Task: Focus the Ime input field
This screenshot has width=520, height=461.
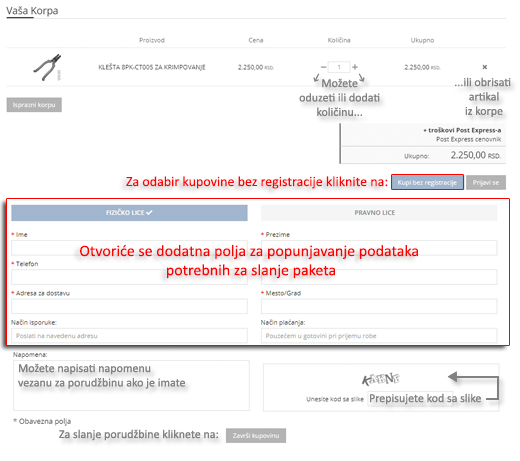Action: coord(129,248)
